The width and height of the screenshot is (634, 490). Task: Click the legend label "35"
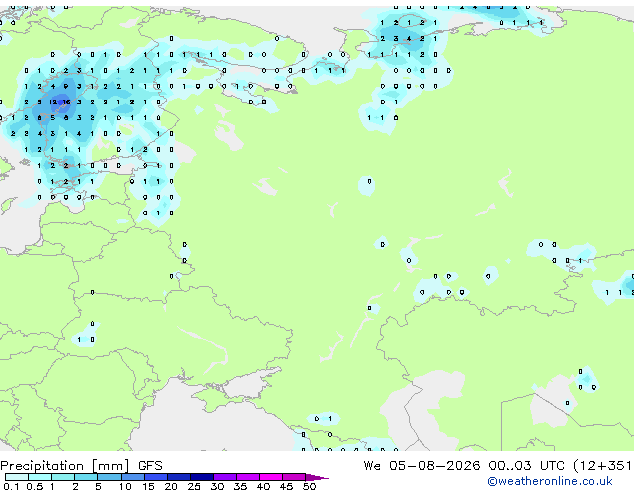pyautogui.click(x=240, y=486)
